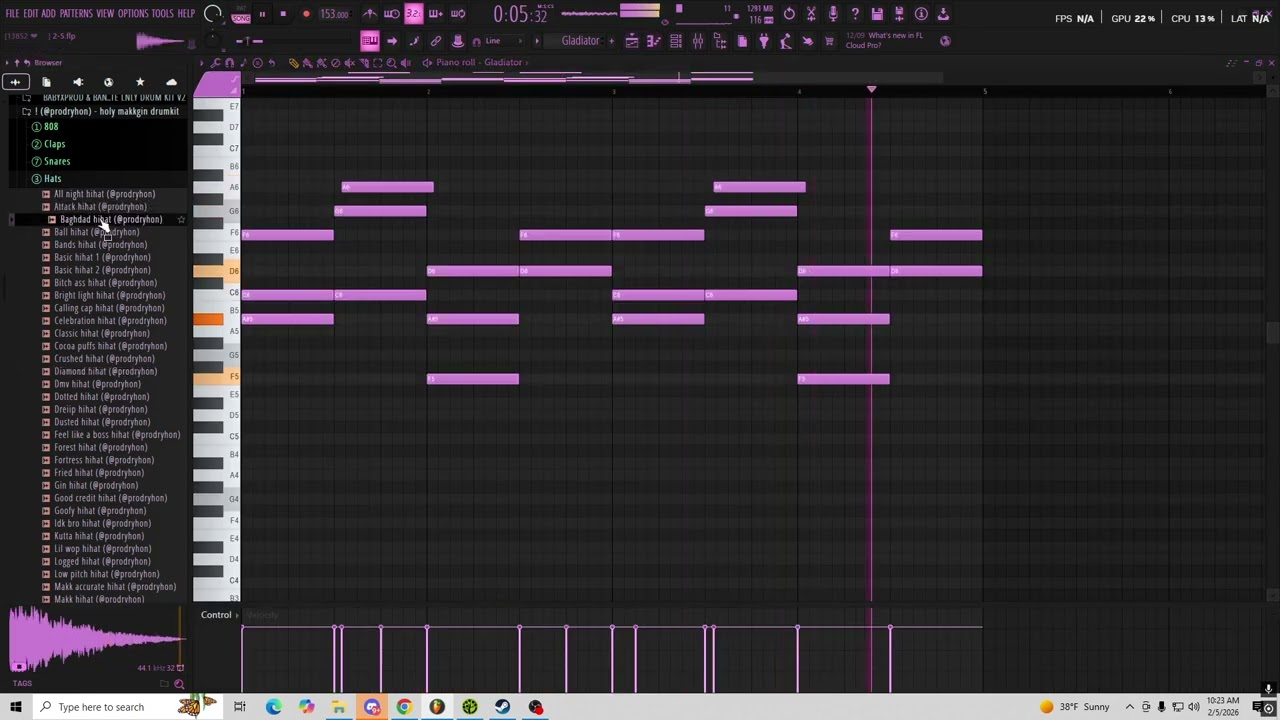
Task: Click the download arrow icon in top toolbar
Action: (x=943, y=14)
